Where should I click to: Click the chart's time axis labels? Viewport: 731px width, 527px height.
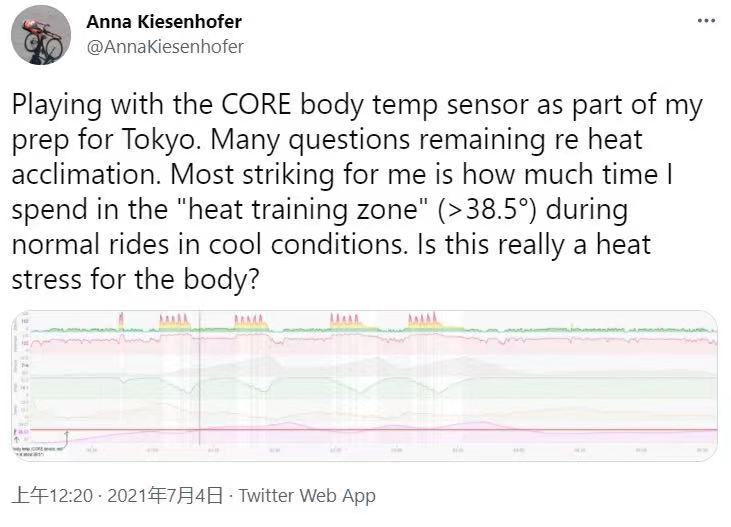[400, 451]
